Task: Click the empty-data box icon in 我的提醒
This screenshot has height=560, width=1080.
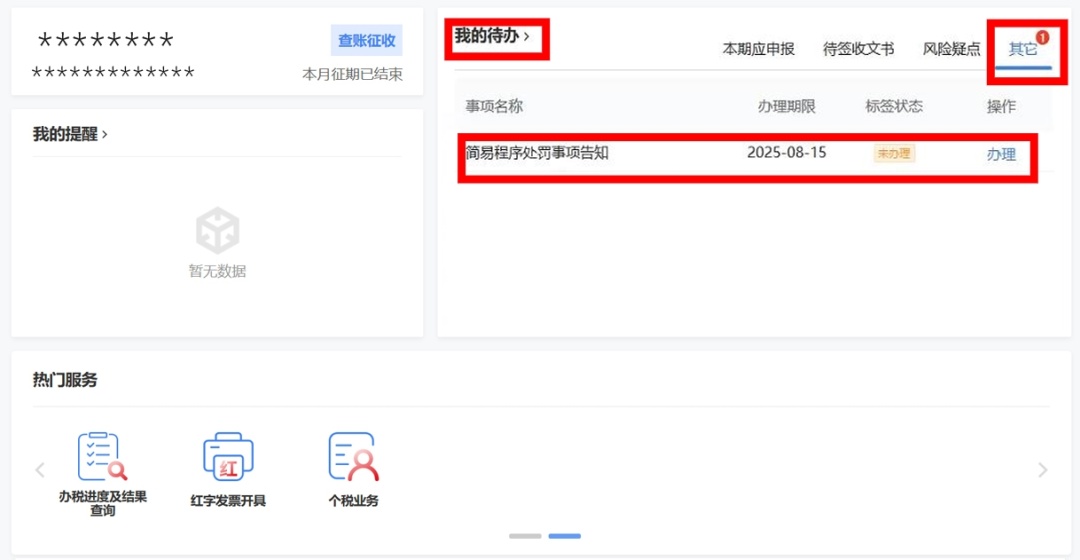Action: (x=217, y=230)
